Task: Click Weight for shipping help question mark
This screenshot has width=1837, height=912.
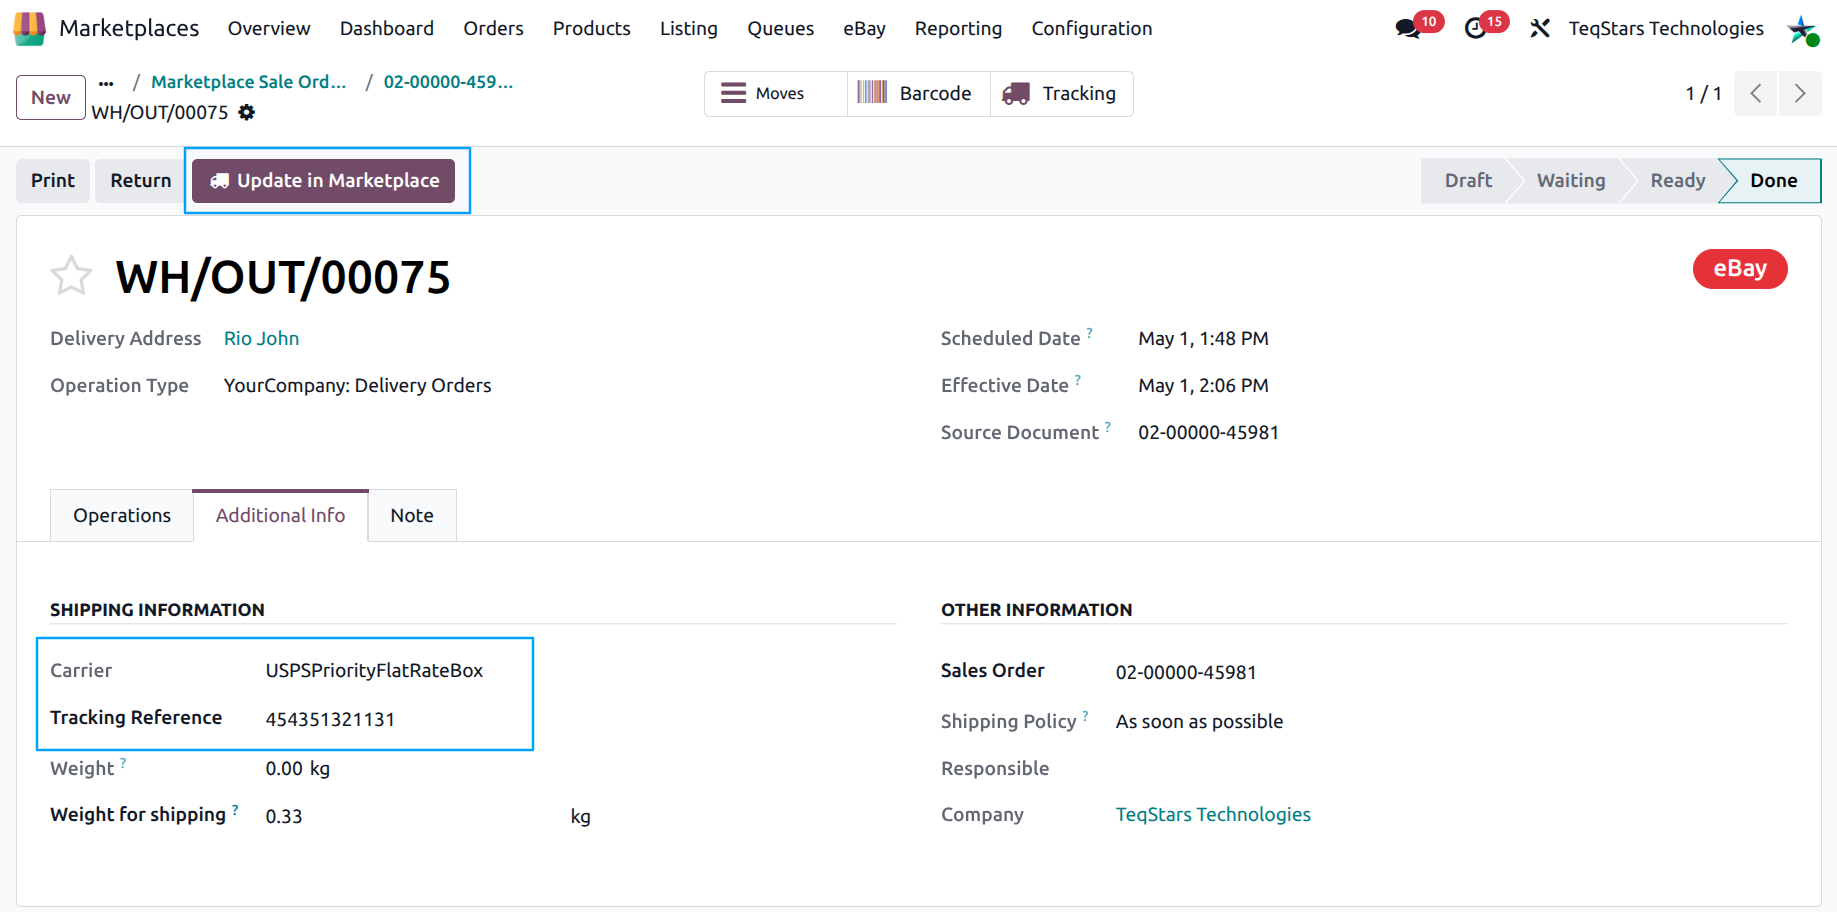Action: coord(235,809)
